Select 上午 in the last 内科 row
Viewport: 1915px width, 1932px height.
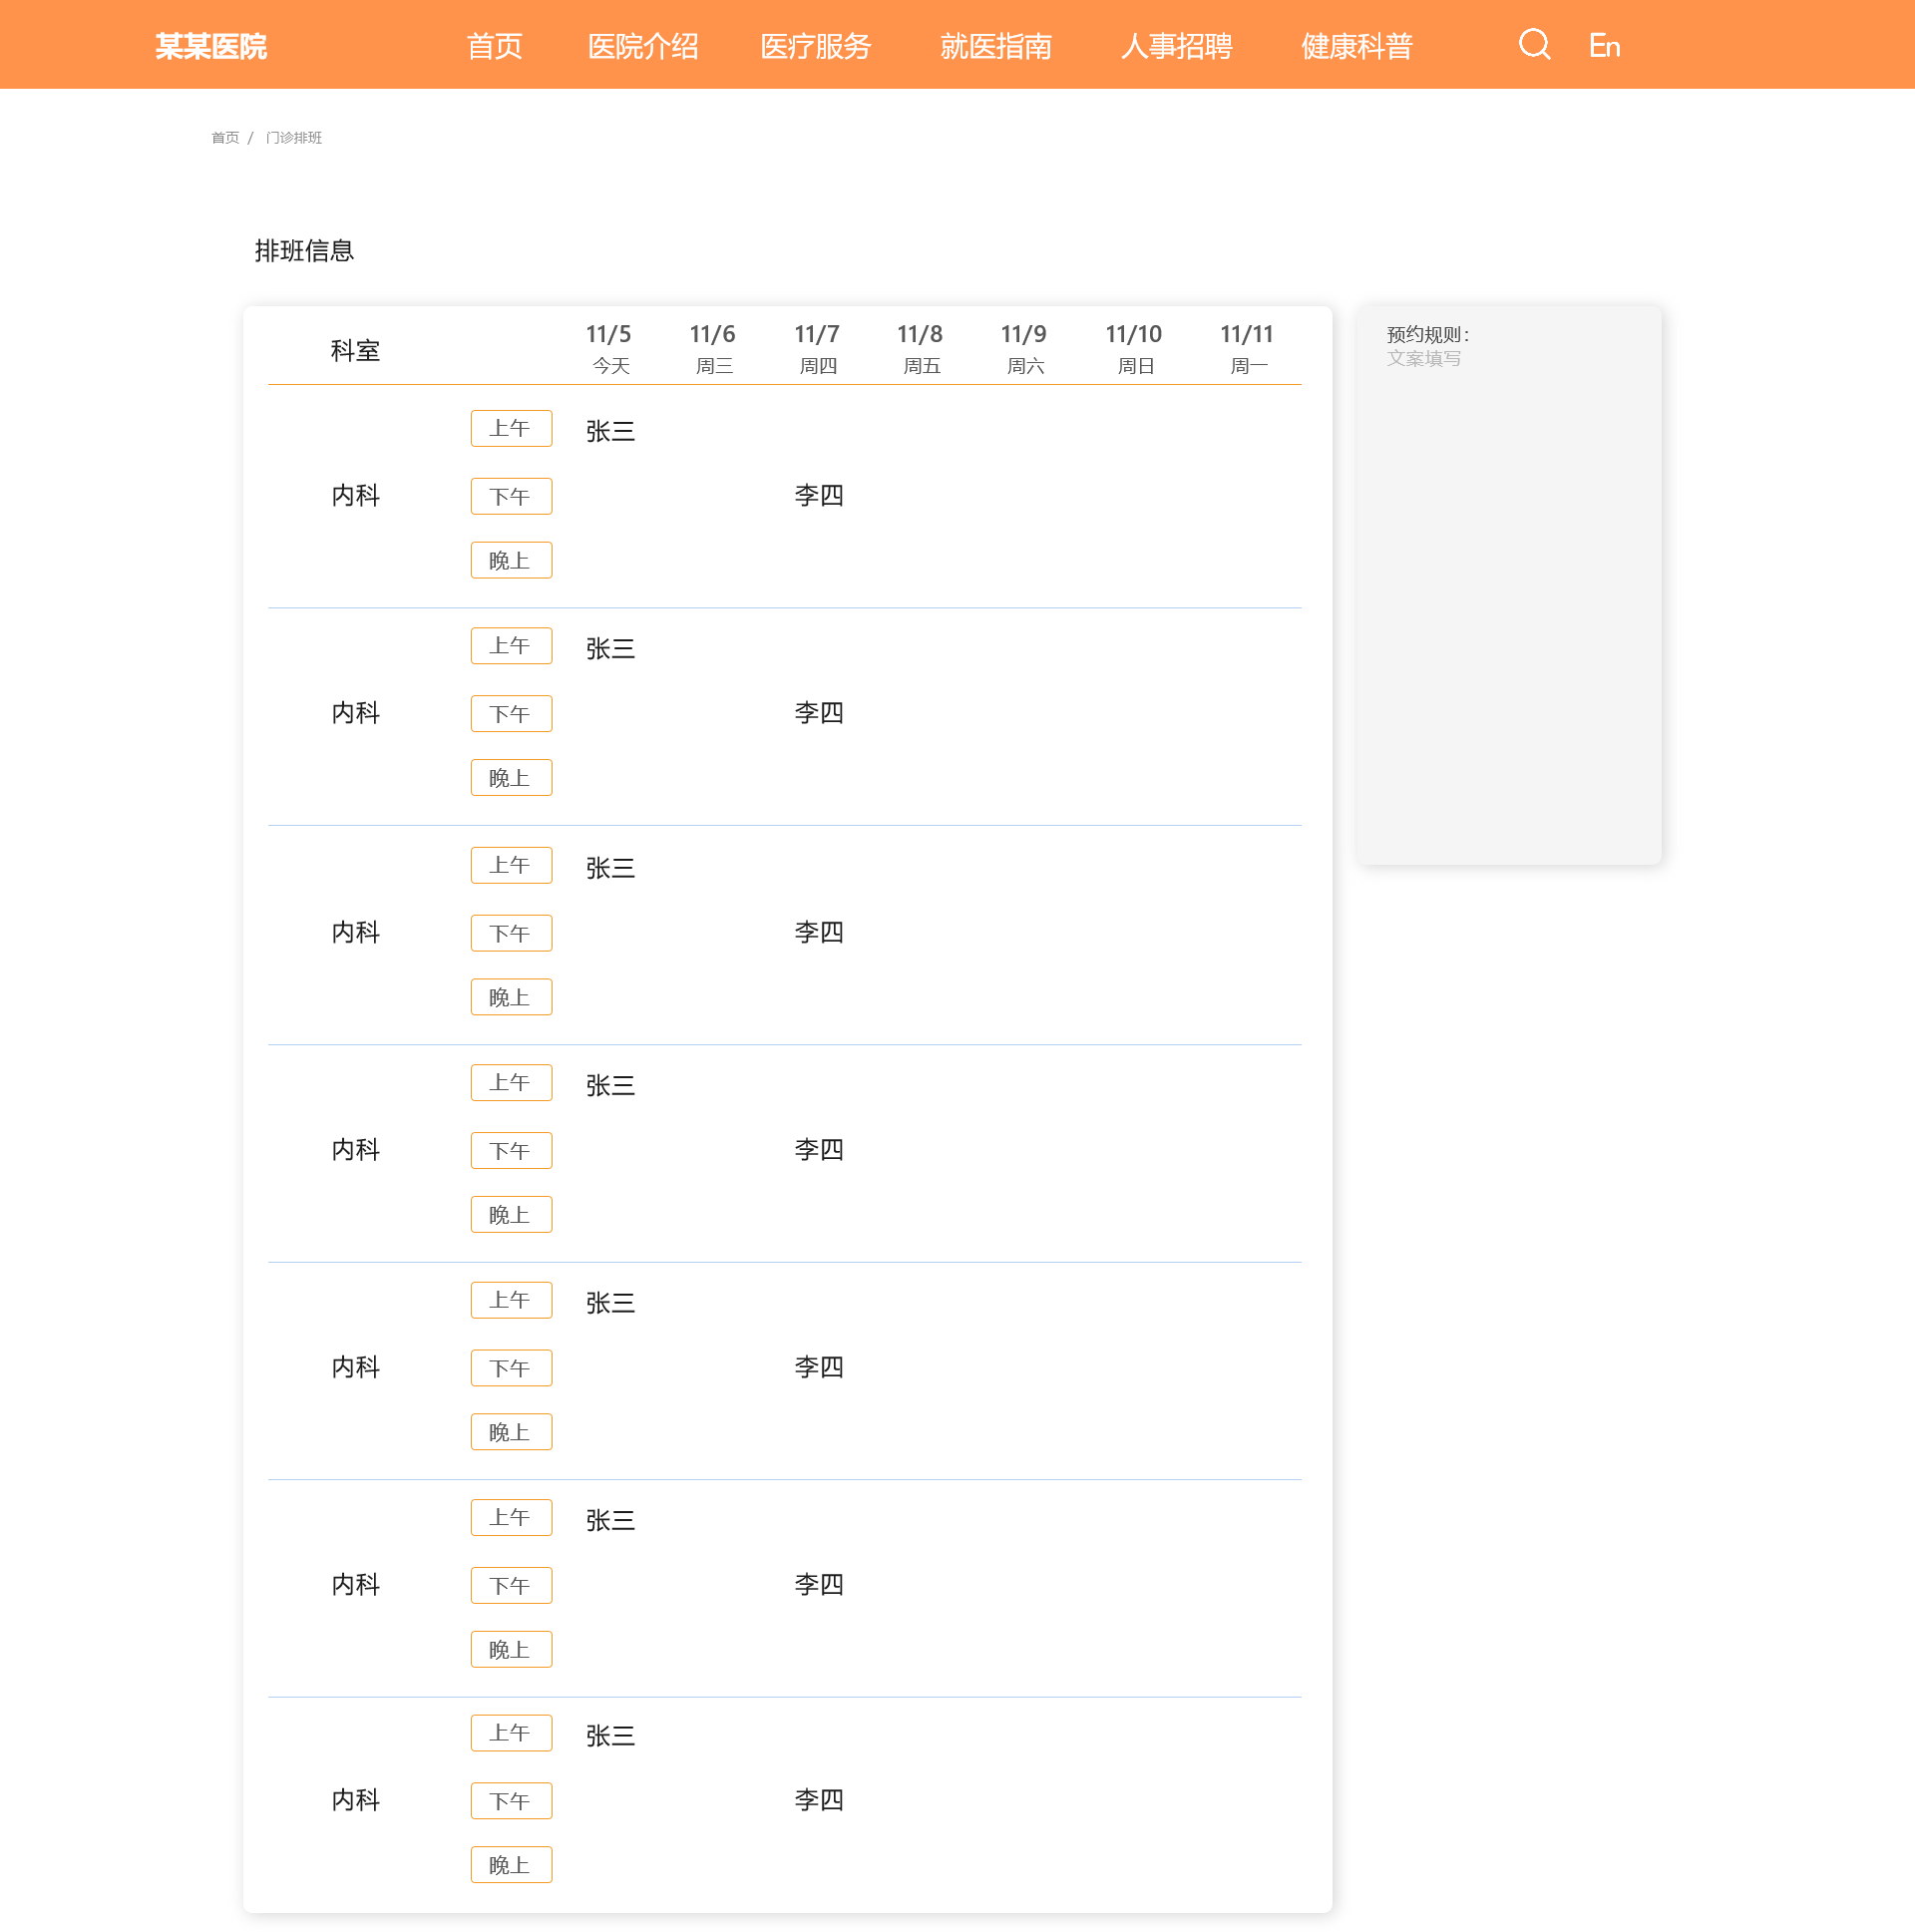tap(511, 1733)
